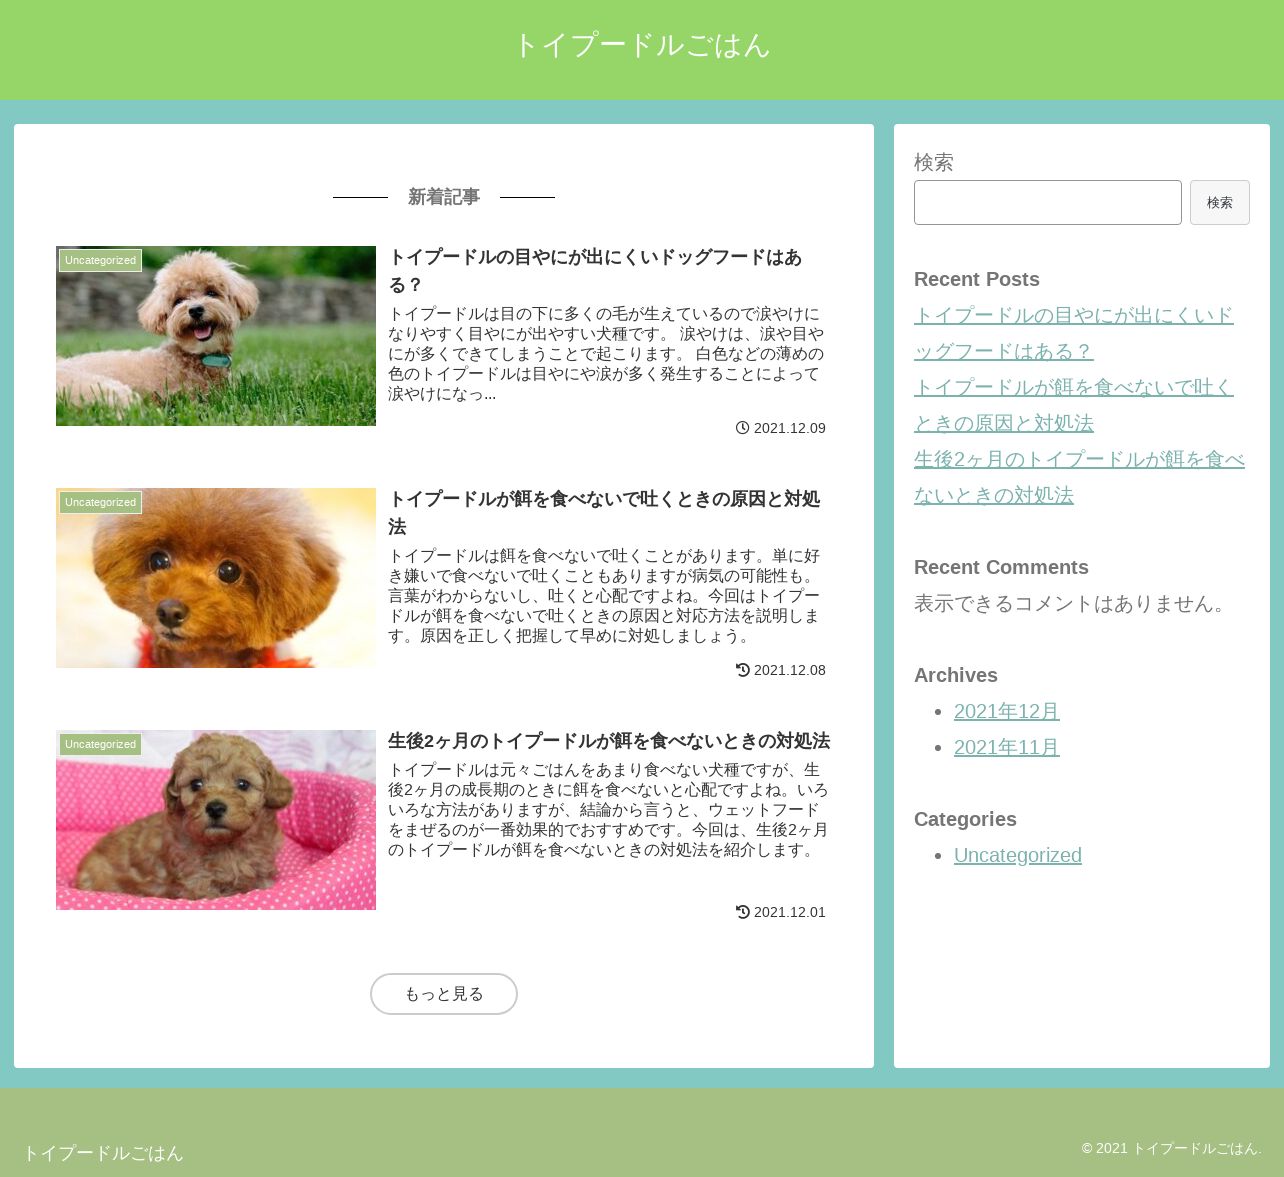
Task: Click the search text input field
Action: click(x=1047, y=202)
